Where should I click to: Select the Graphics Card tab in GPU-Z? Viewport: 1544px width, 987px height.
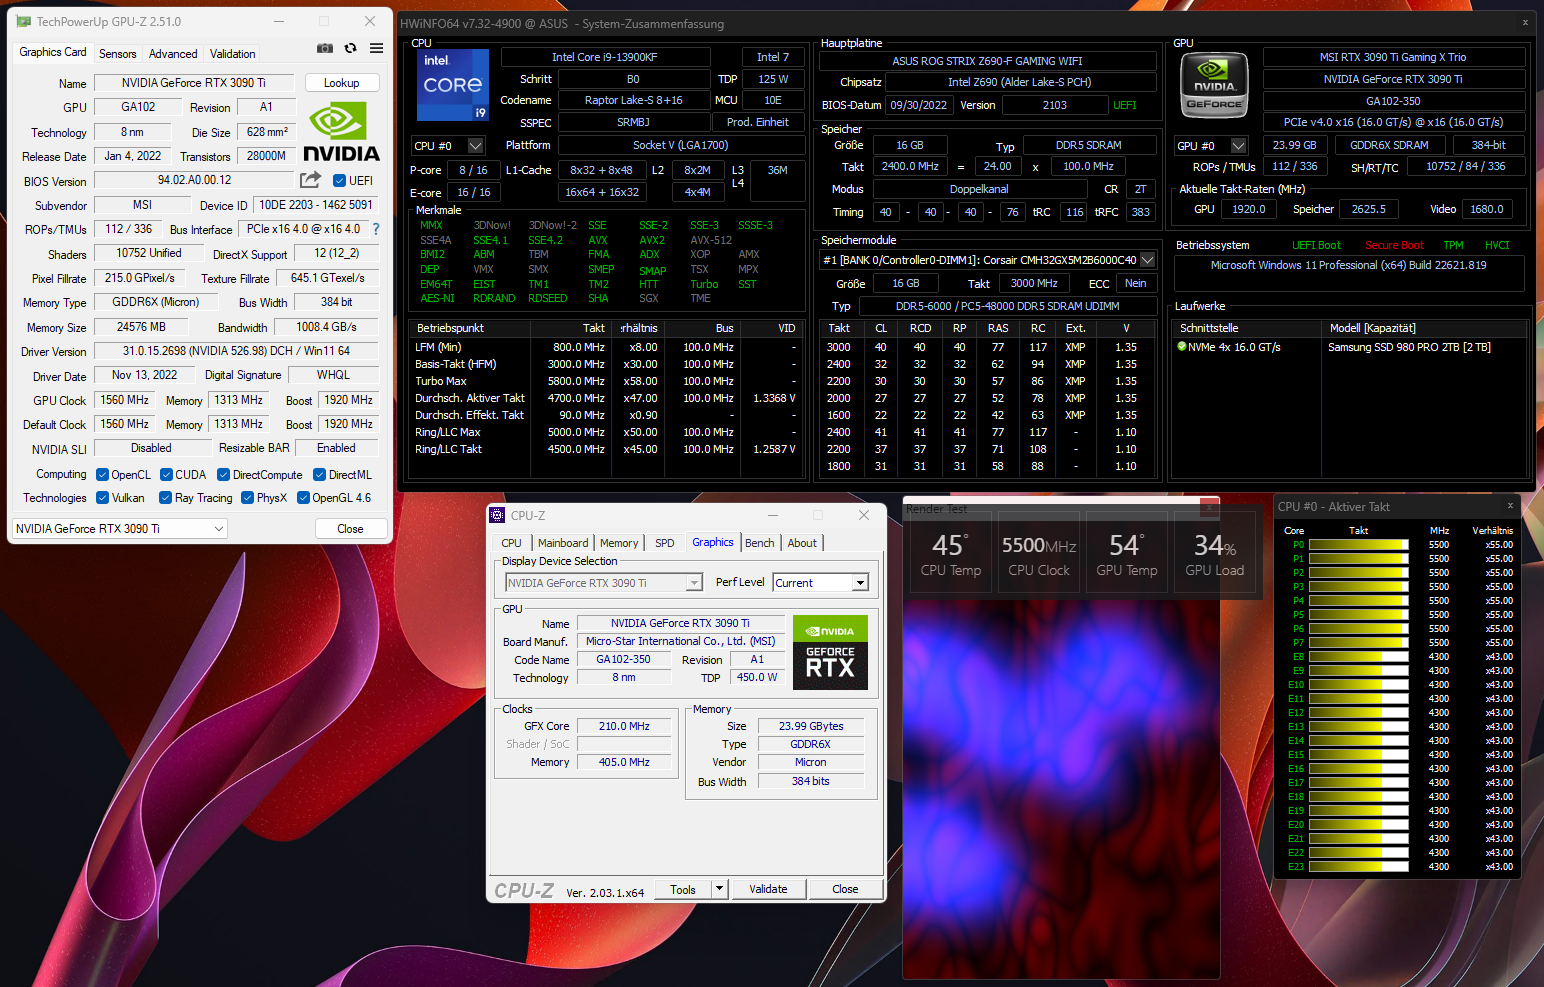(53, 52)
